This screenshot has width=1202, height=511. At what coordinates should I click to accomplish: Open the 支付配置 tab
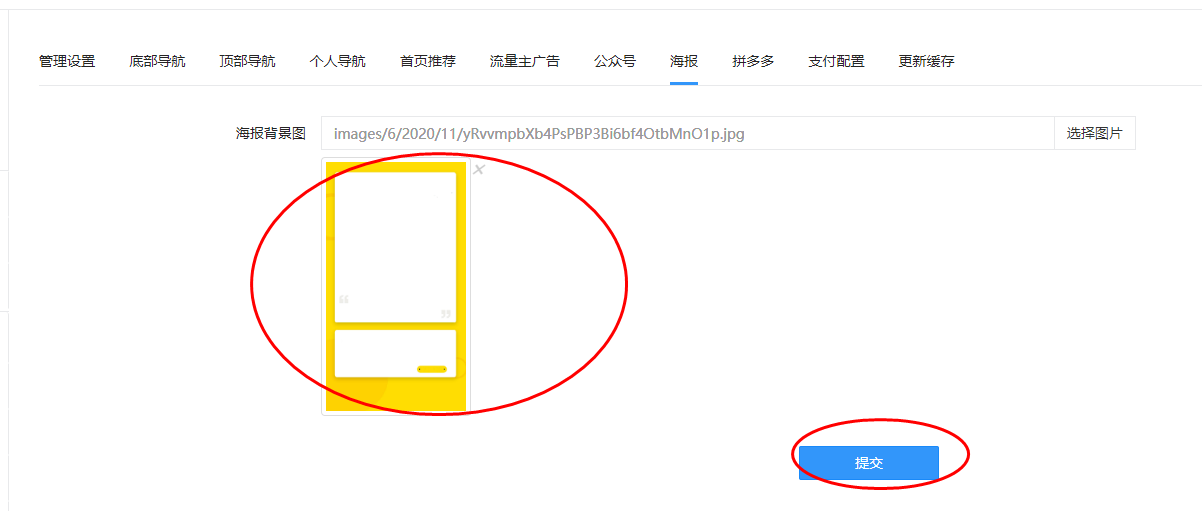pos(836,61)
